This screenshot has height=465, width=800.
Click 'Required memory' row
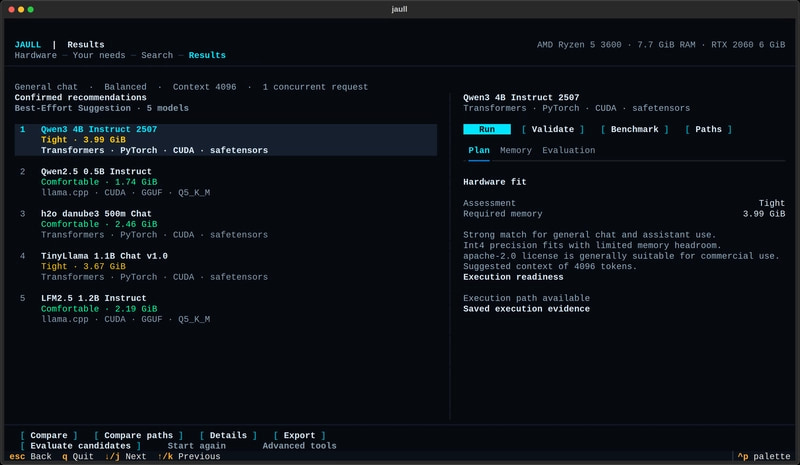click(624, 214)
